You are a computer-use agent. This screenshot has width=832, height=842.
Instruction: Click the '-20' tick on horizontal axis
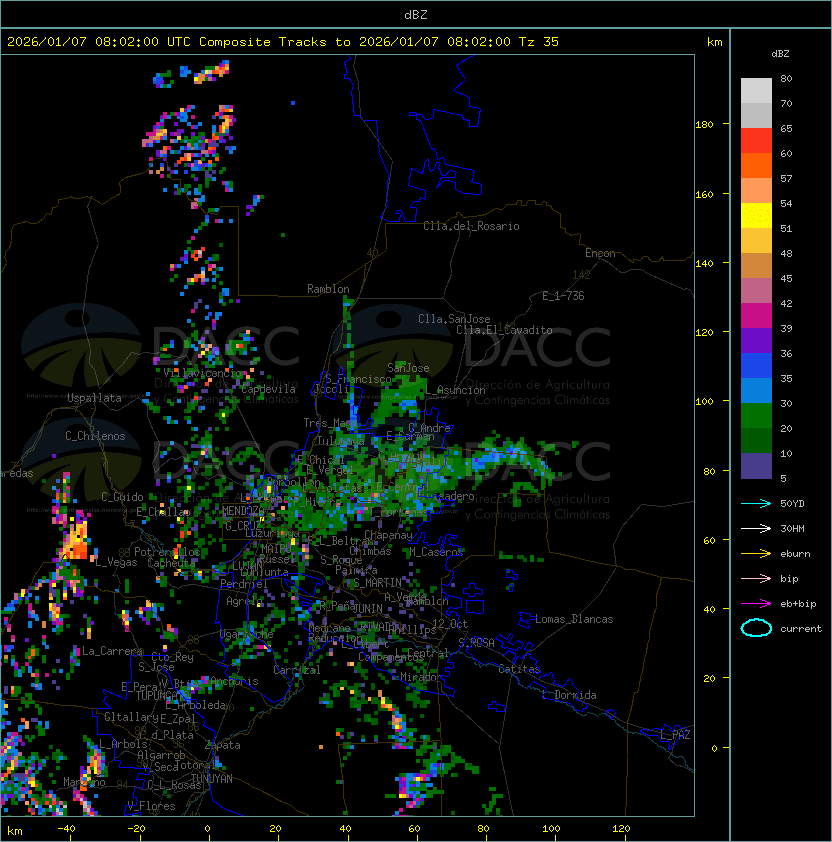[136, 829]
